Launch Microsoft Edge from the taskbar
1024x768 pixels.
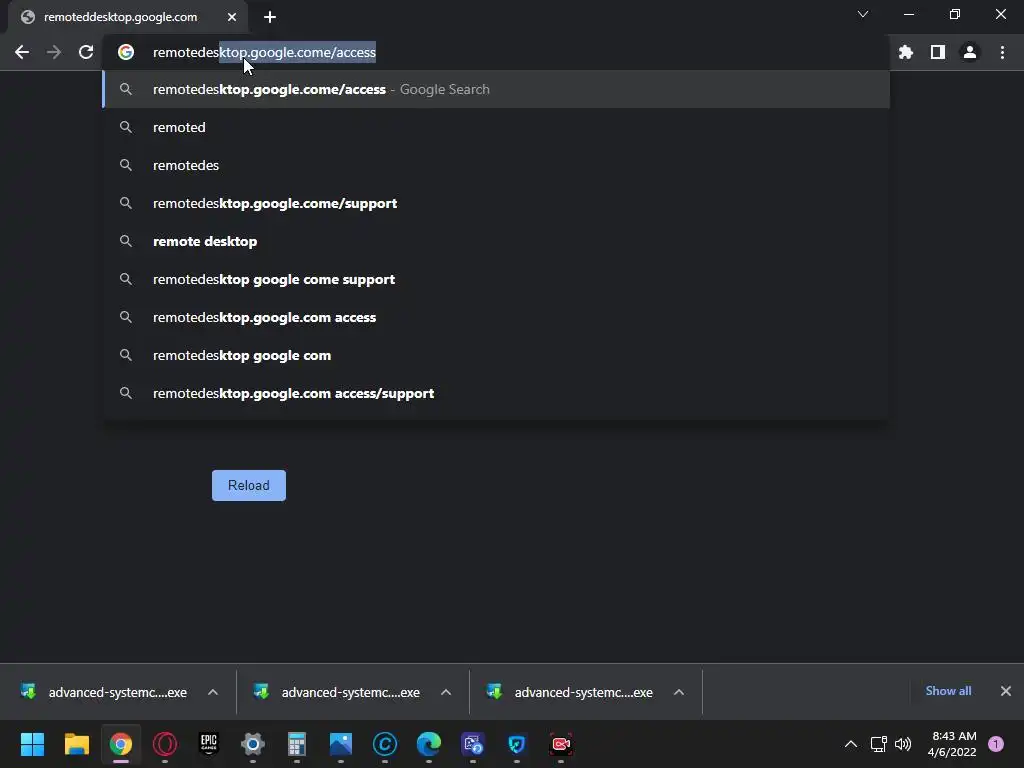tap(429, 744)
